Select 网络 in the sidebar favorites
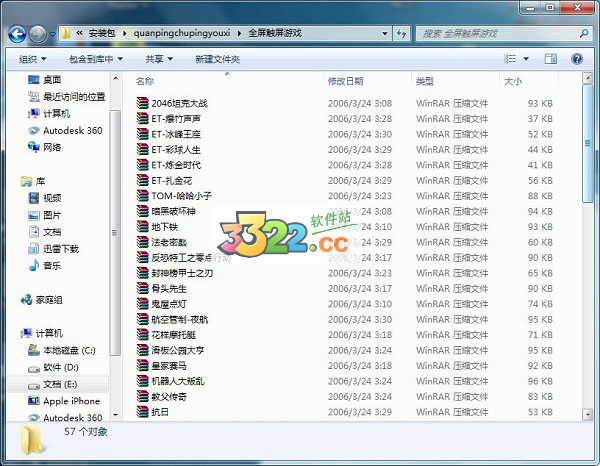The image size is (600, 466). [44, 147]
